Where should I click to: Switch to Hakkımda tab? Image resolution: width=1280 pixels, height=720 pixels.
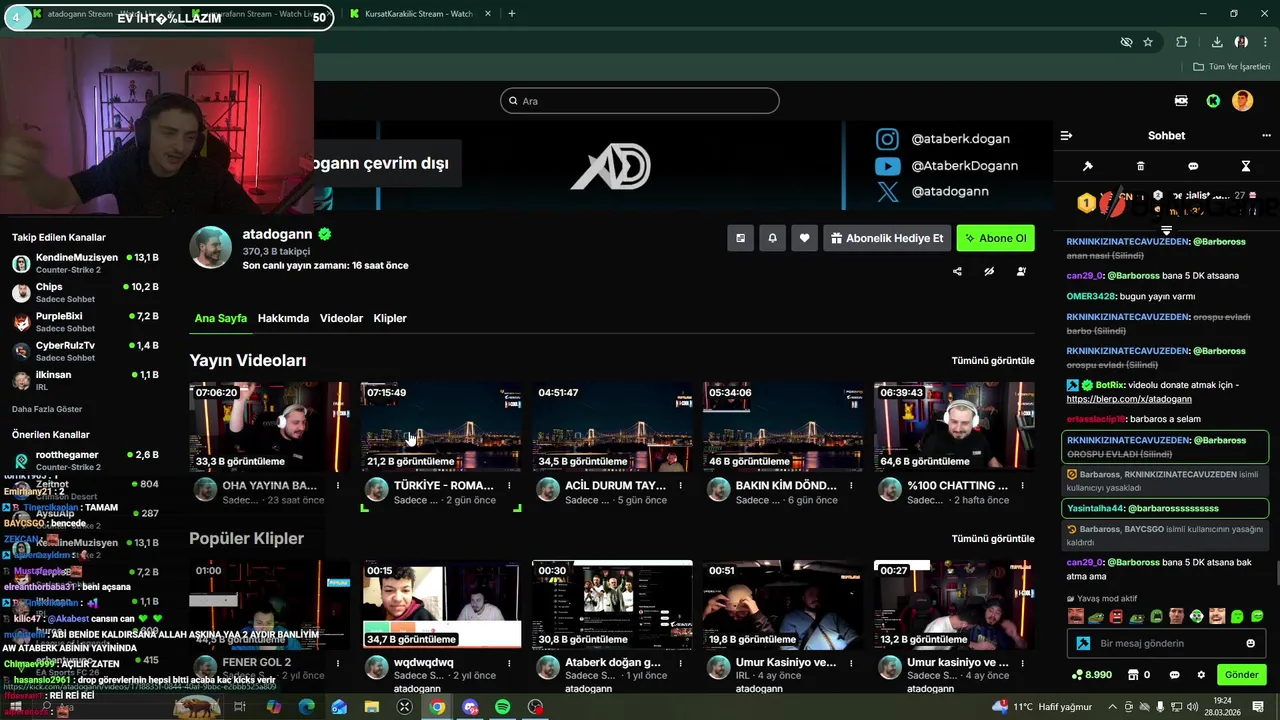[283, 318]
